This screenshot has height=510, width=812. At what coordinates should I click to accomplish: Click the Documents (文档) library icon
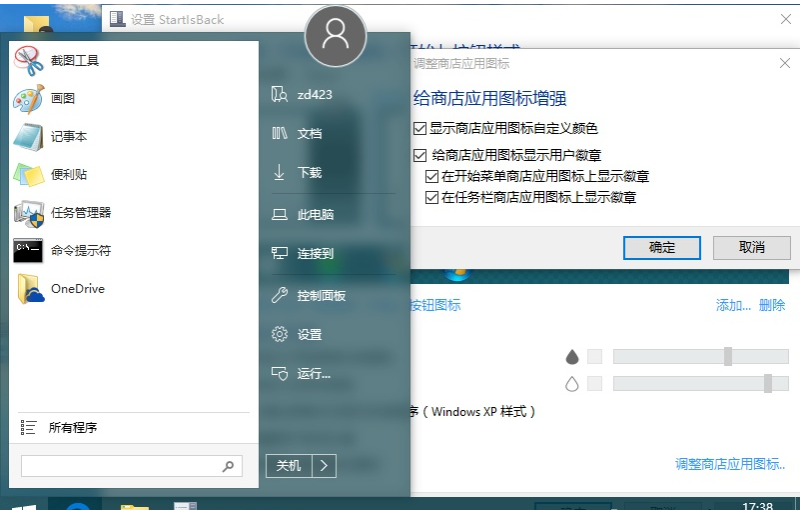pos(279,133)
